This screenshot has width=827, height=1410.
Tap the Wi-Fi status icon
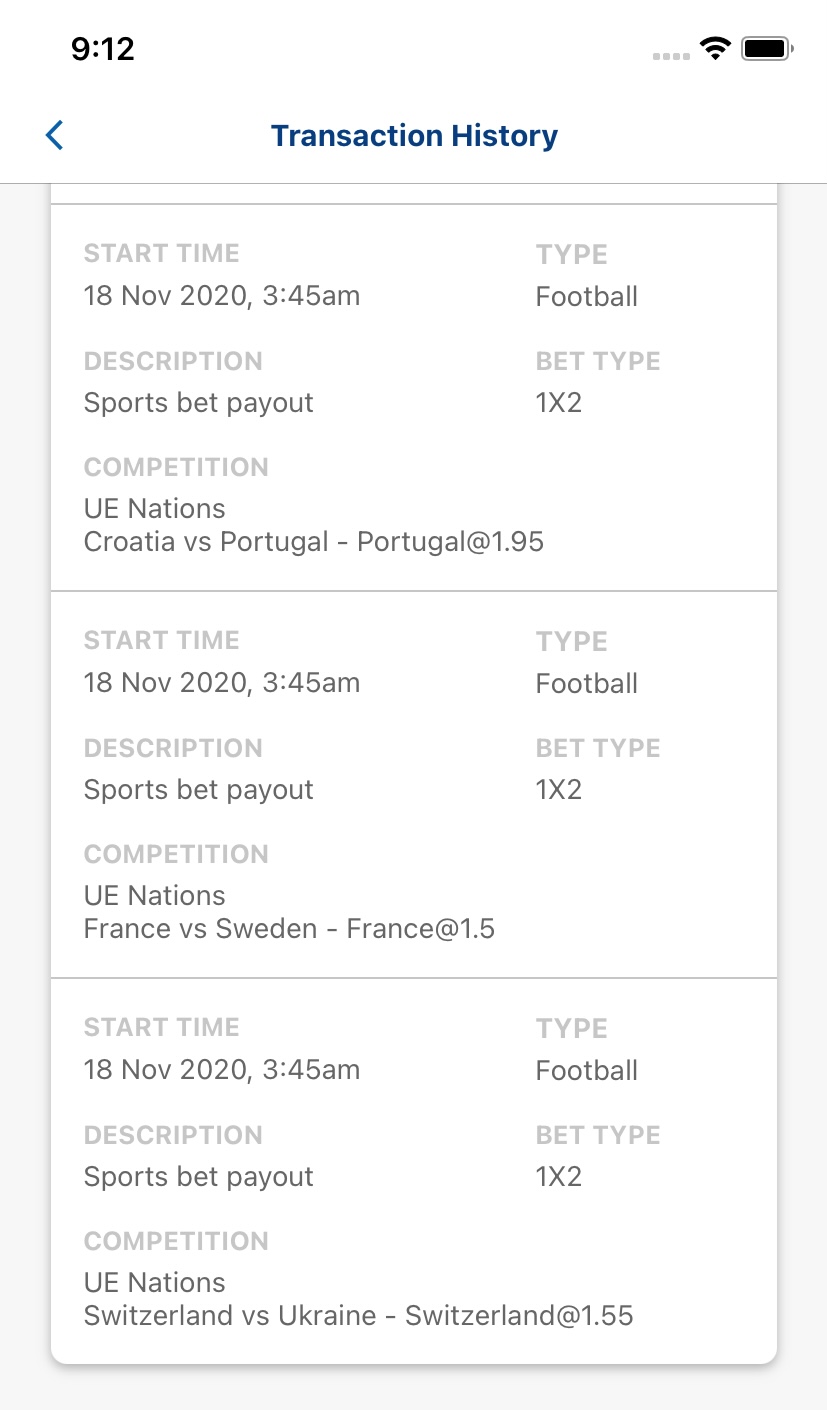(x=715, y=47)
